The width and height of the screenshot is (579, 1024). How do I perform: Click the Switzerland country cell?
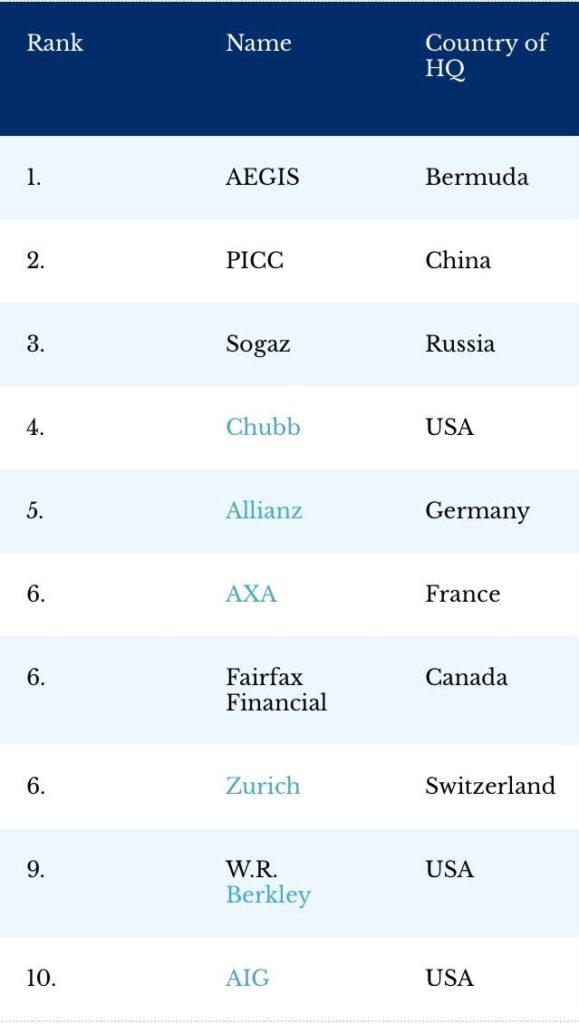coord(490,786)
